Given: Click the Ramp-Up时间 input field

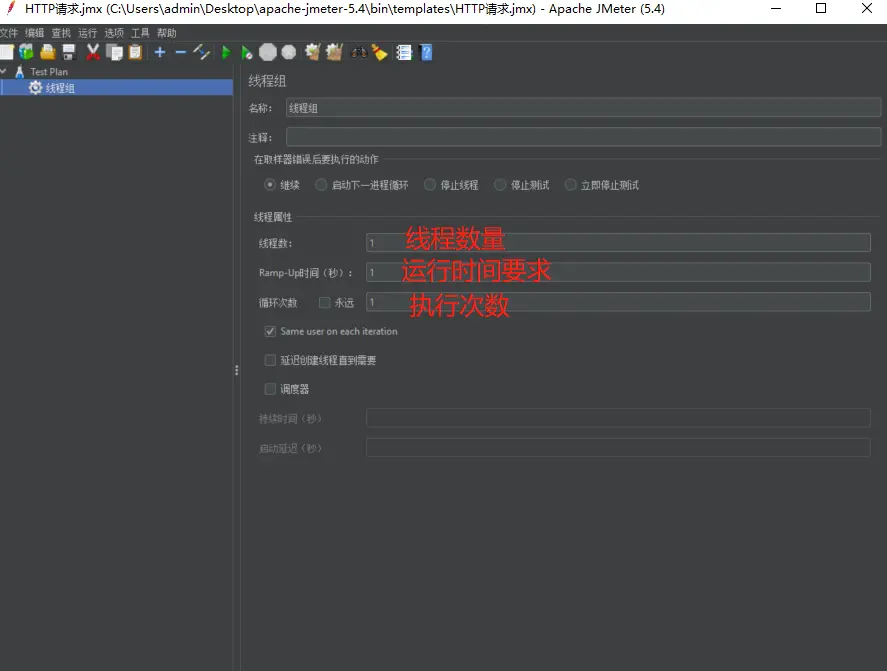Looking at the screenshot, I should 618,273.
